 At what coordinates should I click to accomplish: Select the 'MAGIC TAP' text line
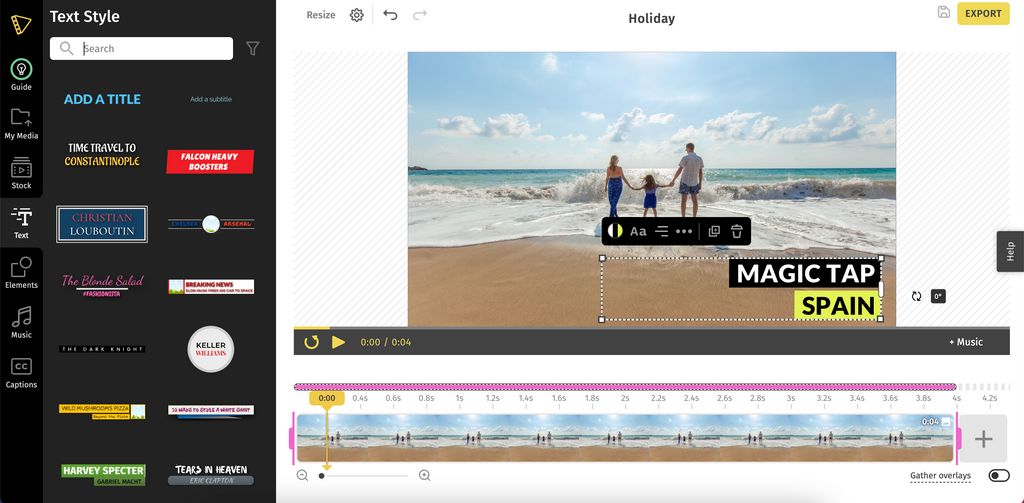805,273
